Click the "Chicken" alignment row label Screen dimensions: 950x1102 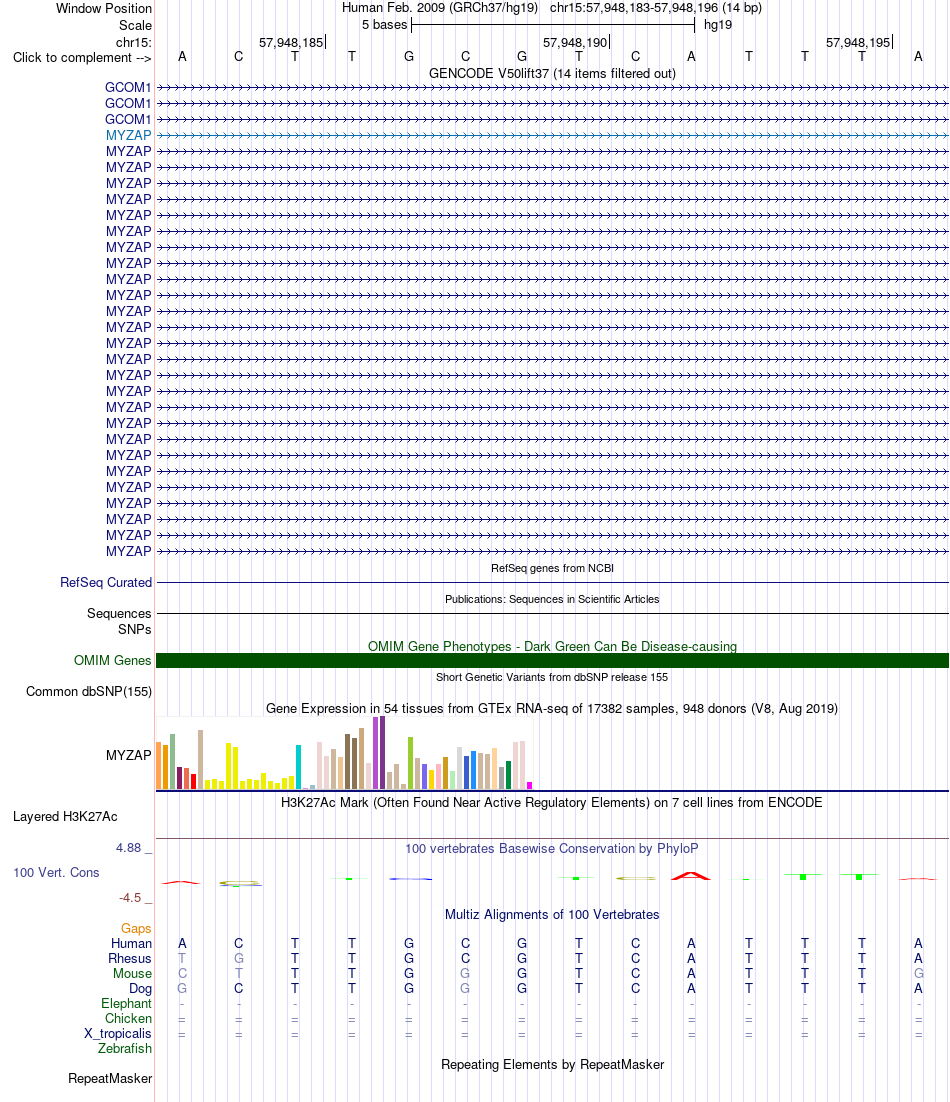tap(129, 1018)
